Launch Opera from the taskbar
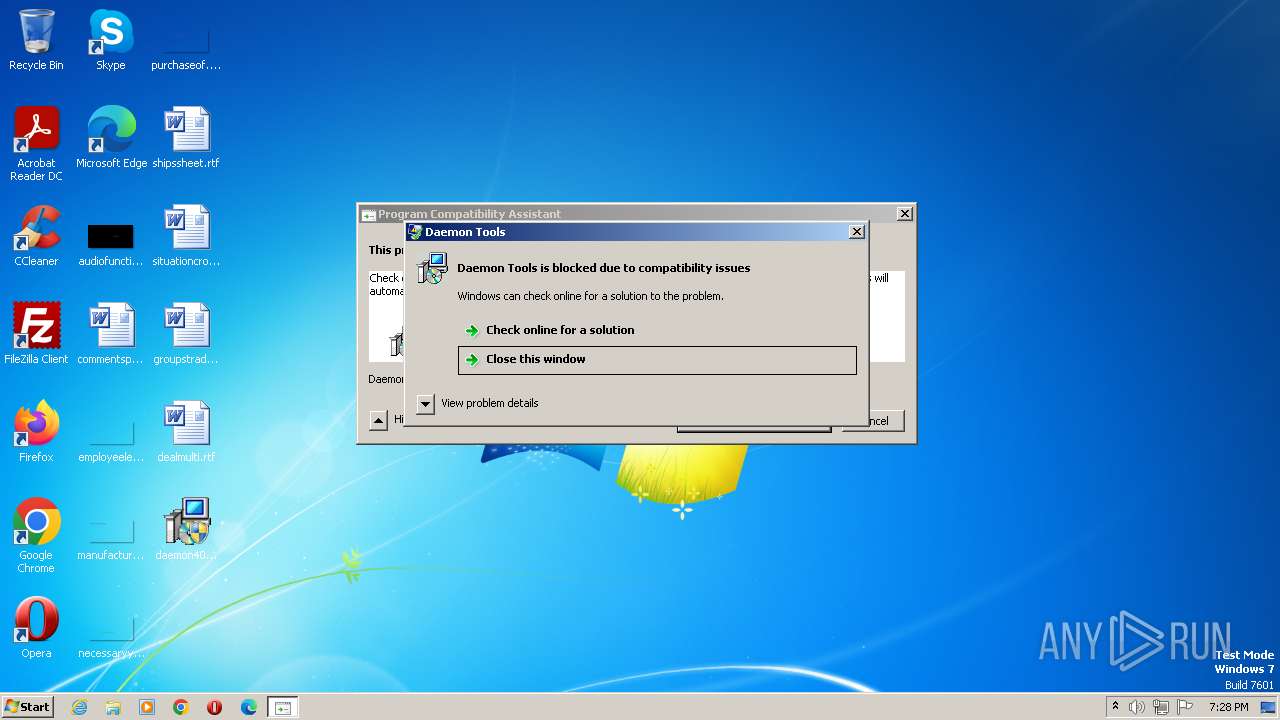1280x720 pixels. coord(214,707)
